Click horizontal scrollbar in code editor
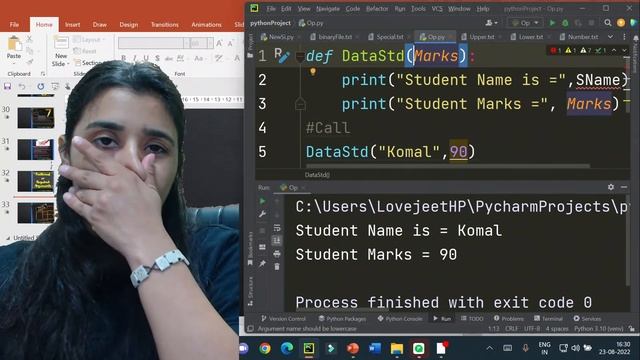The width and height of the screenshot is (640, 360). click(448, 166)
